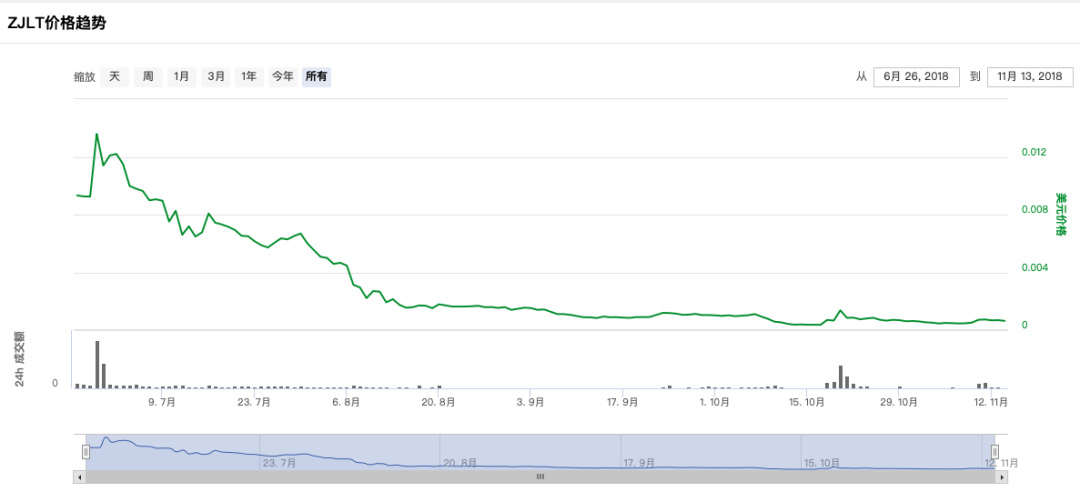The width and height of the screenshot is (1080, 492).
Task: Select the 周 zoom range
Action: pos(148,77)
